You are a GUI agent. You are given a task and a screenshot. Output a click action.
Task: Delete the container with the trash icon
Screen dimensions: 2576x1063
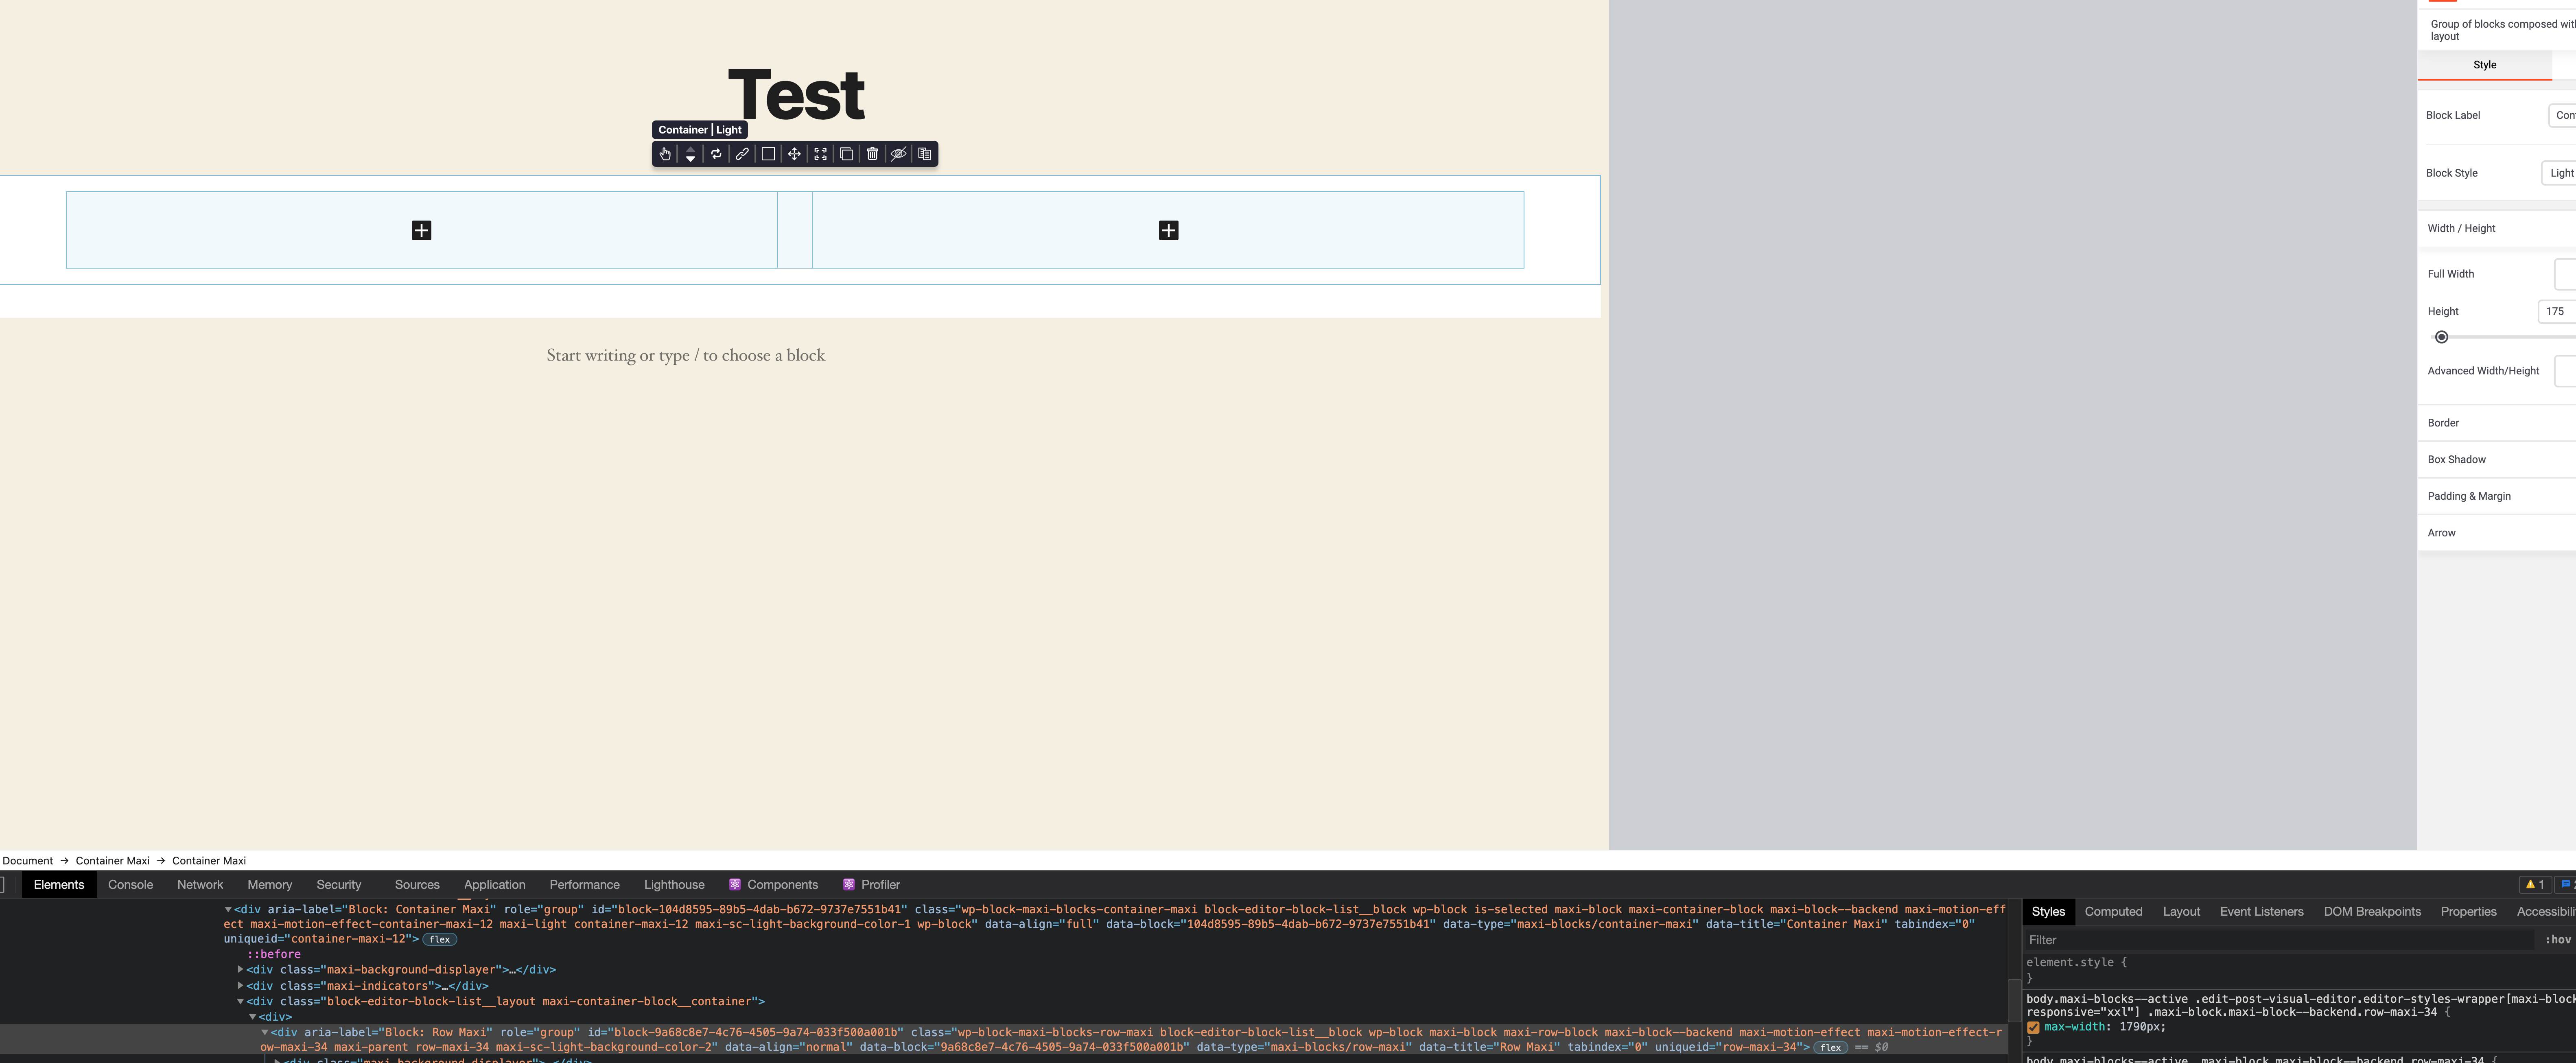pyautogui.click(x=872, y=154)
